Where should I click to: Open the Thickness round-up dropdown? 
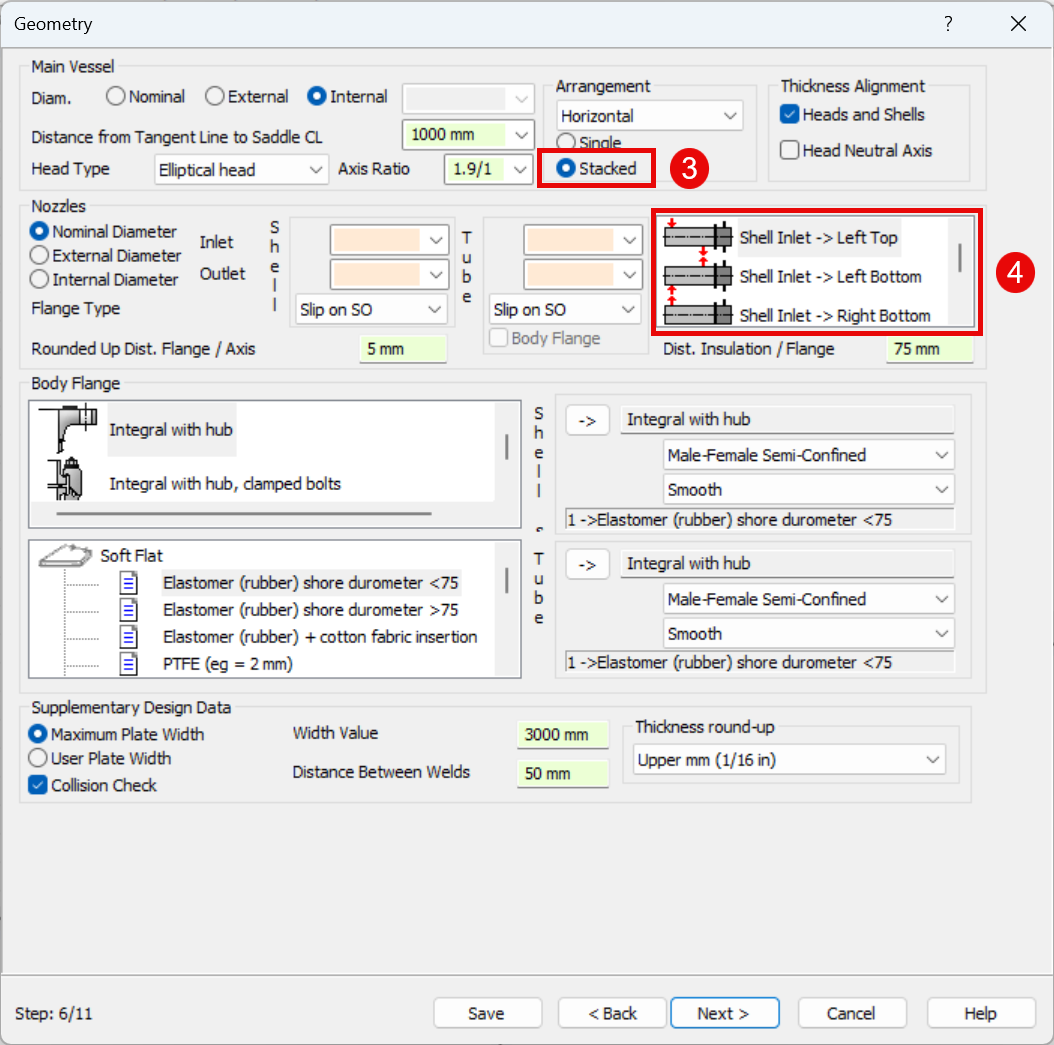[789, 760]
